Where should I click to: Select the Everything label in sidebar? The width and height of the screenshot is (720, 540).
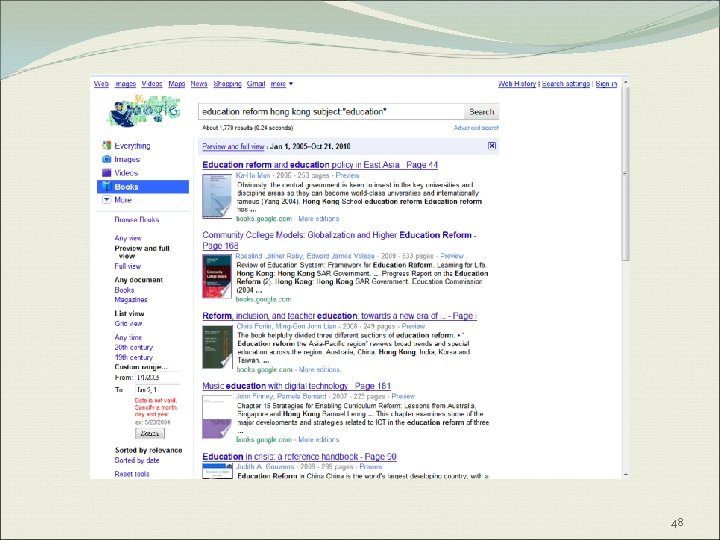coord(132,146)
